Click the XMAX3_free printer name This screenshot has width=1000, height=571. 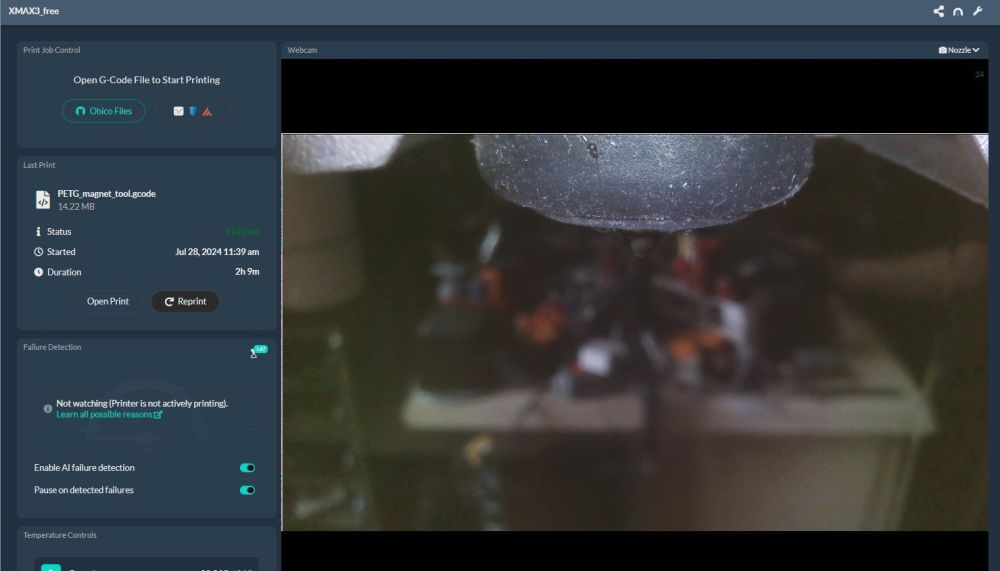pyautogui.click(x=34, y=11)
